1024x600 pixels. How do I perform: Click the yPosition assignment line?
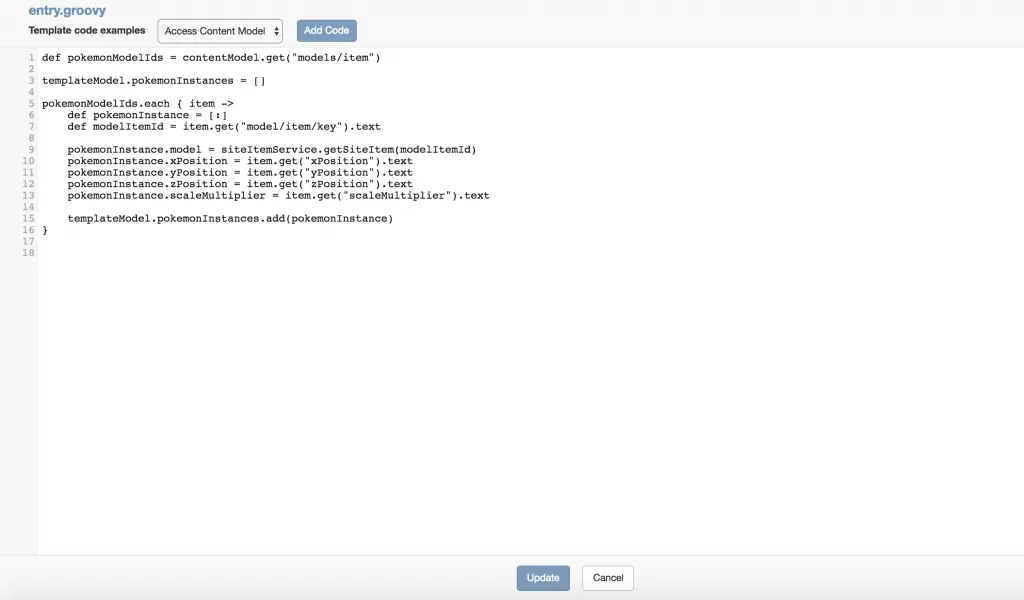(x=239, y=173)
